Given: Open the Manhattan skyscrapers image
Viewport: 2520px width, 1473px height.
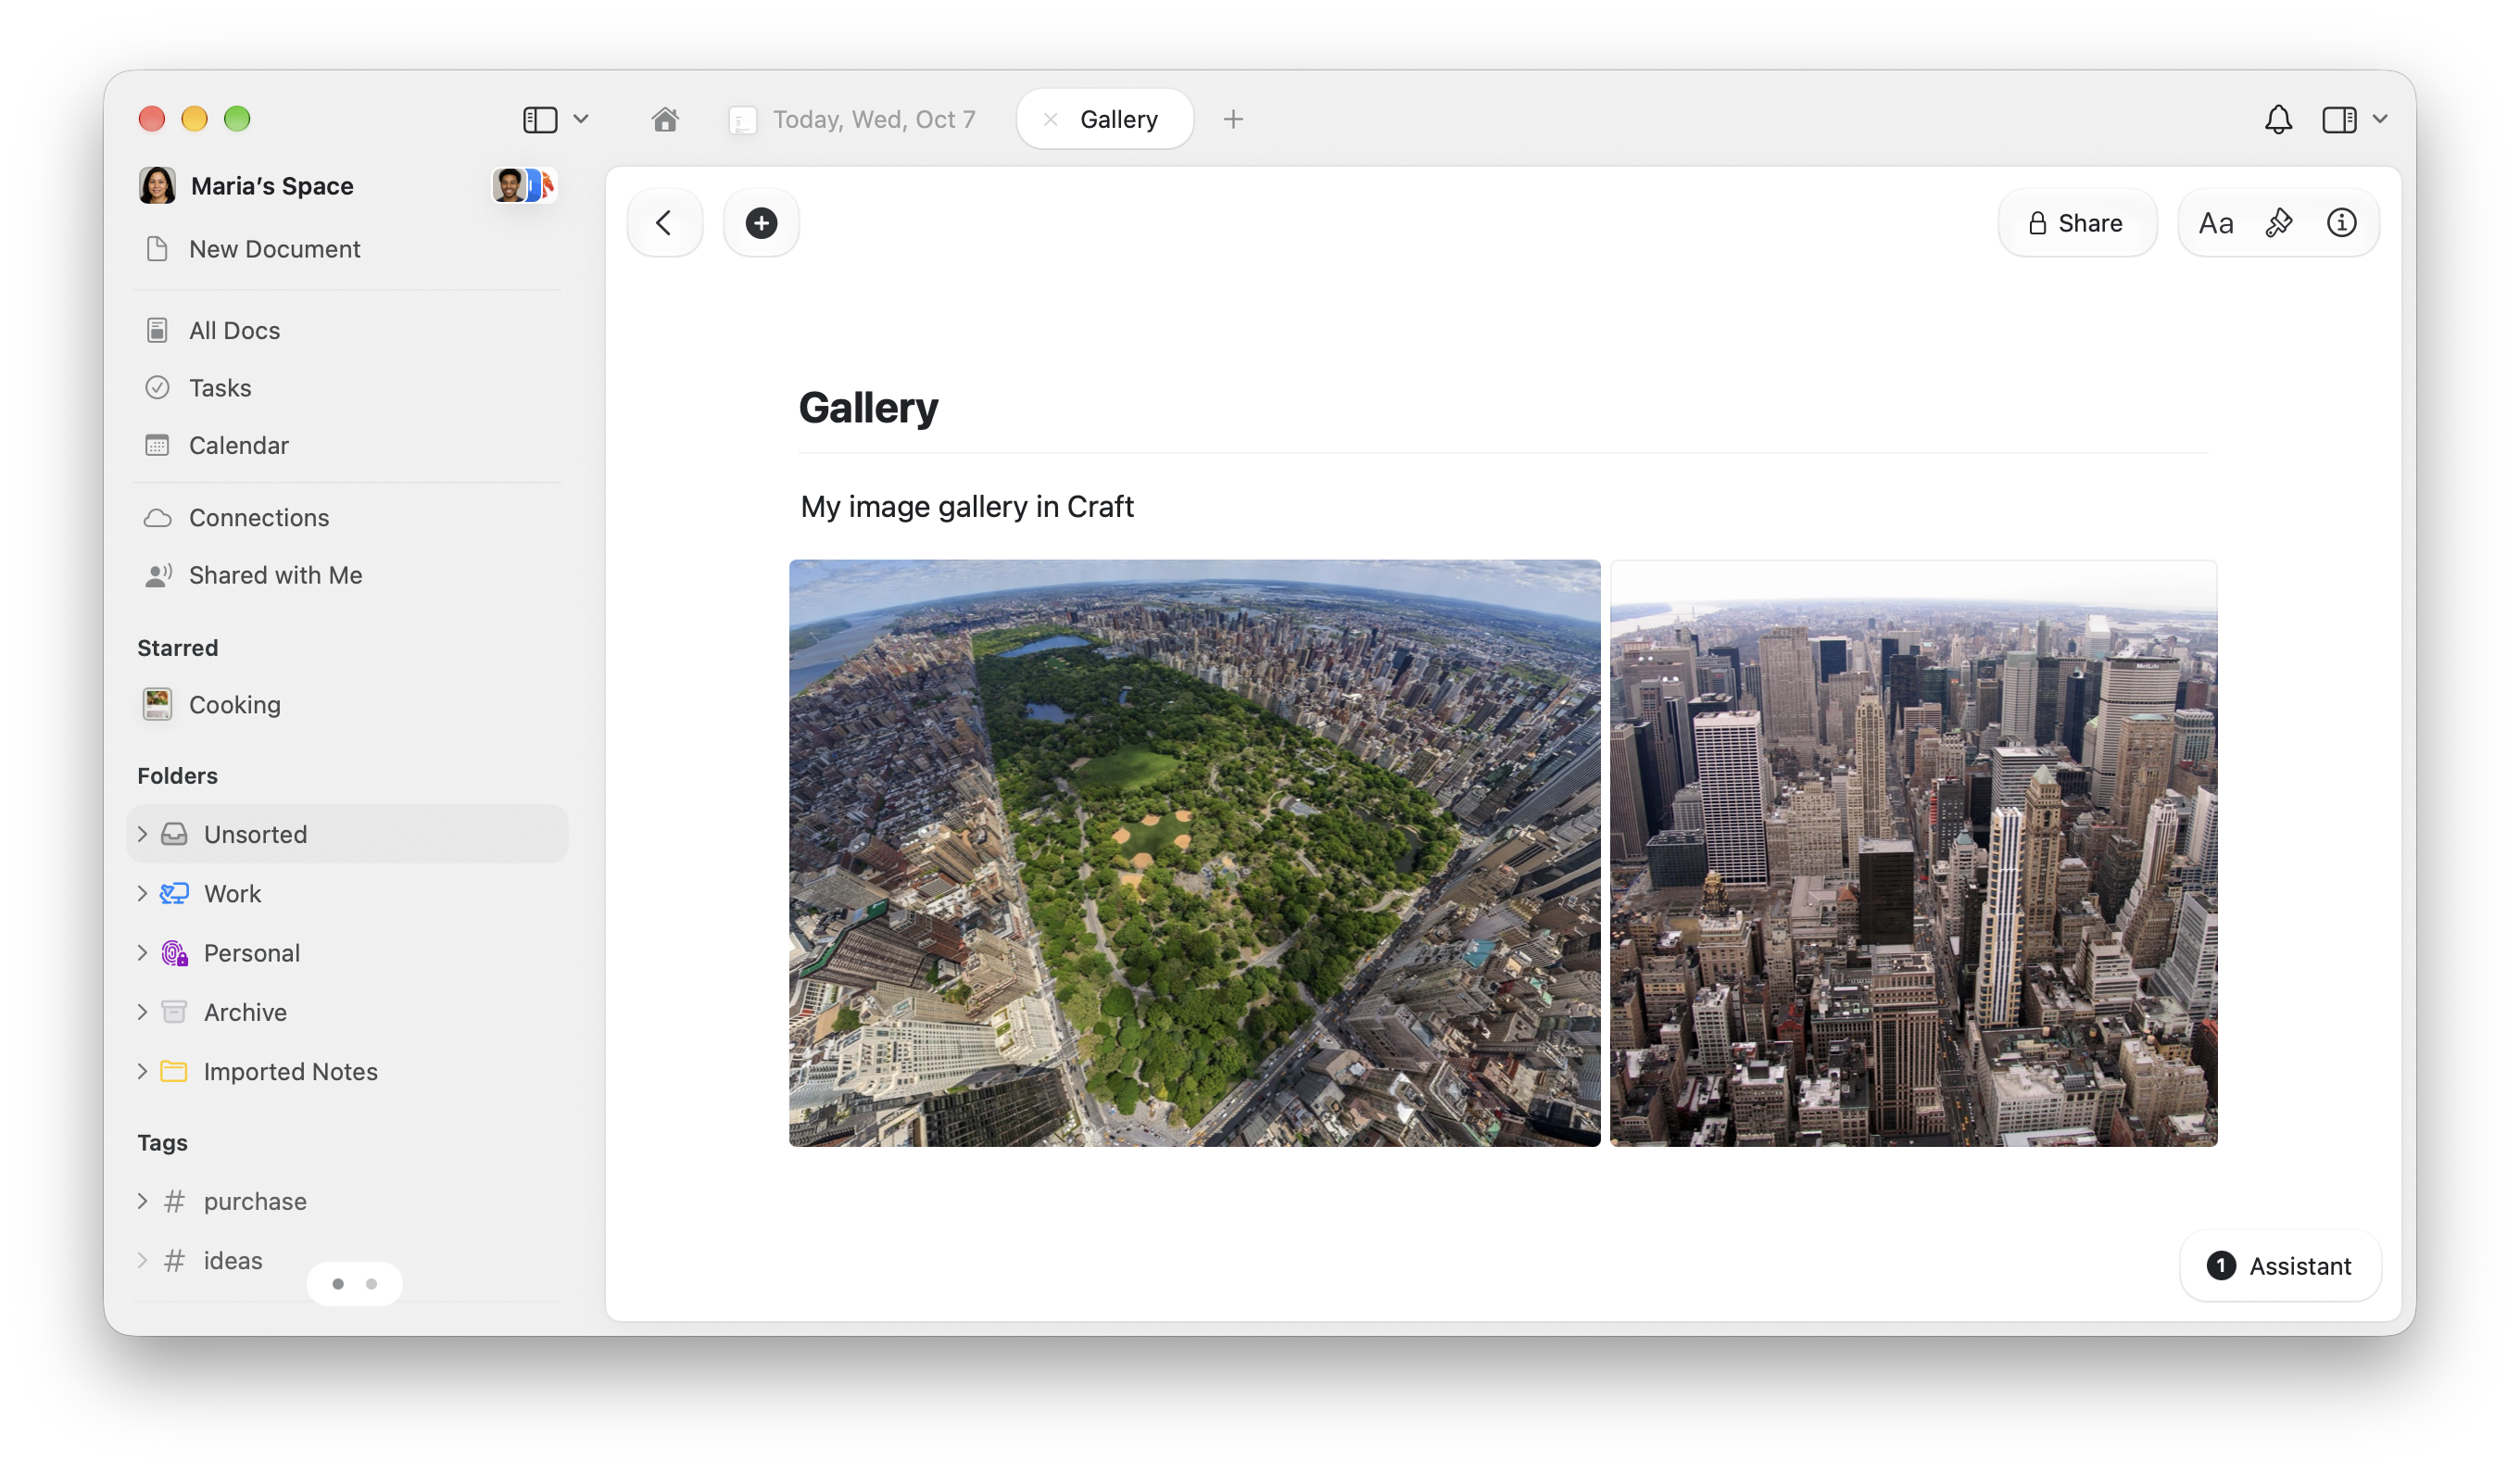Looking at the screenshot, I should [1913, 853].
